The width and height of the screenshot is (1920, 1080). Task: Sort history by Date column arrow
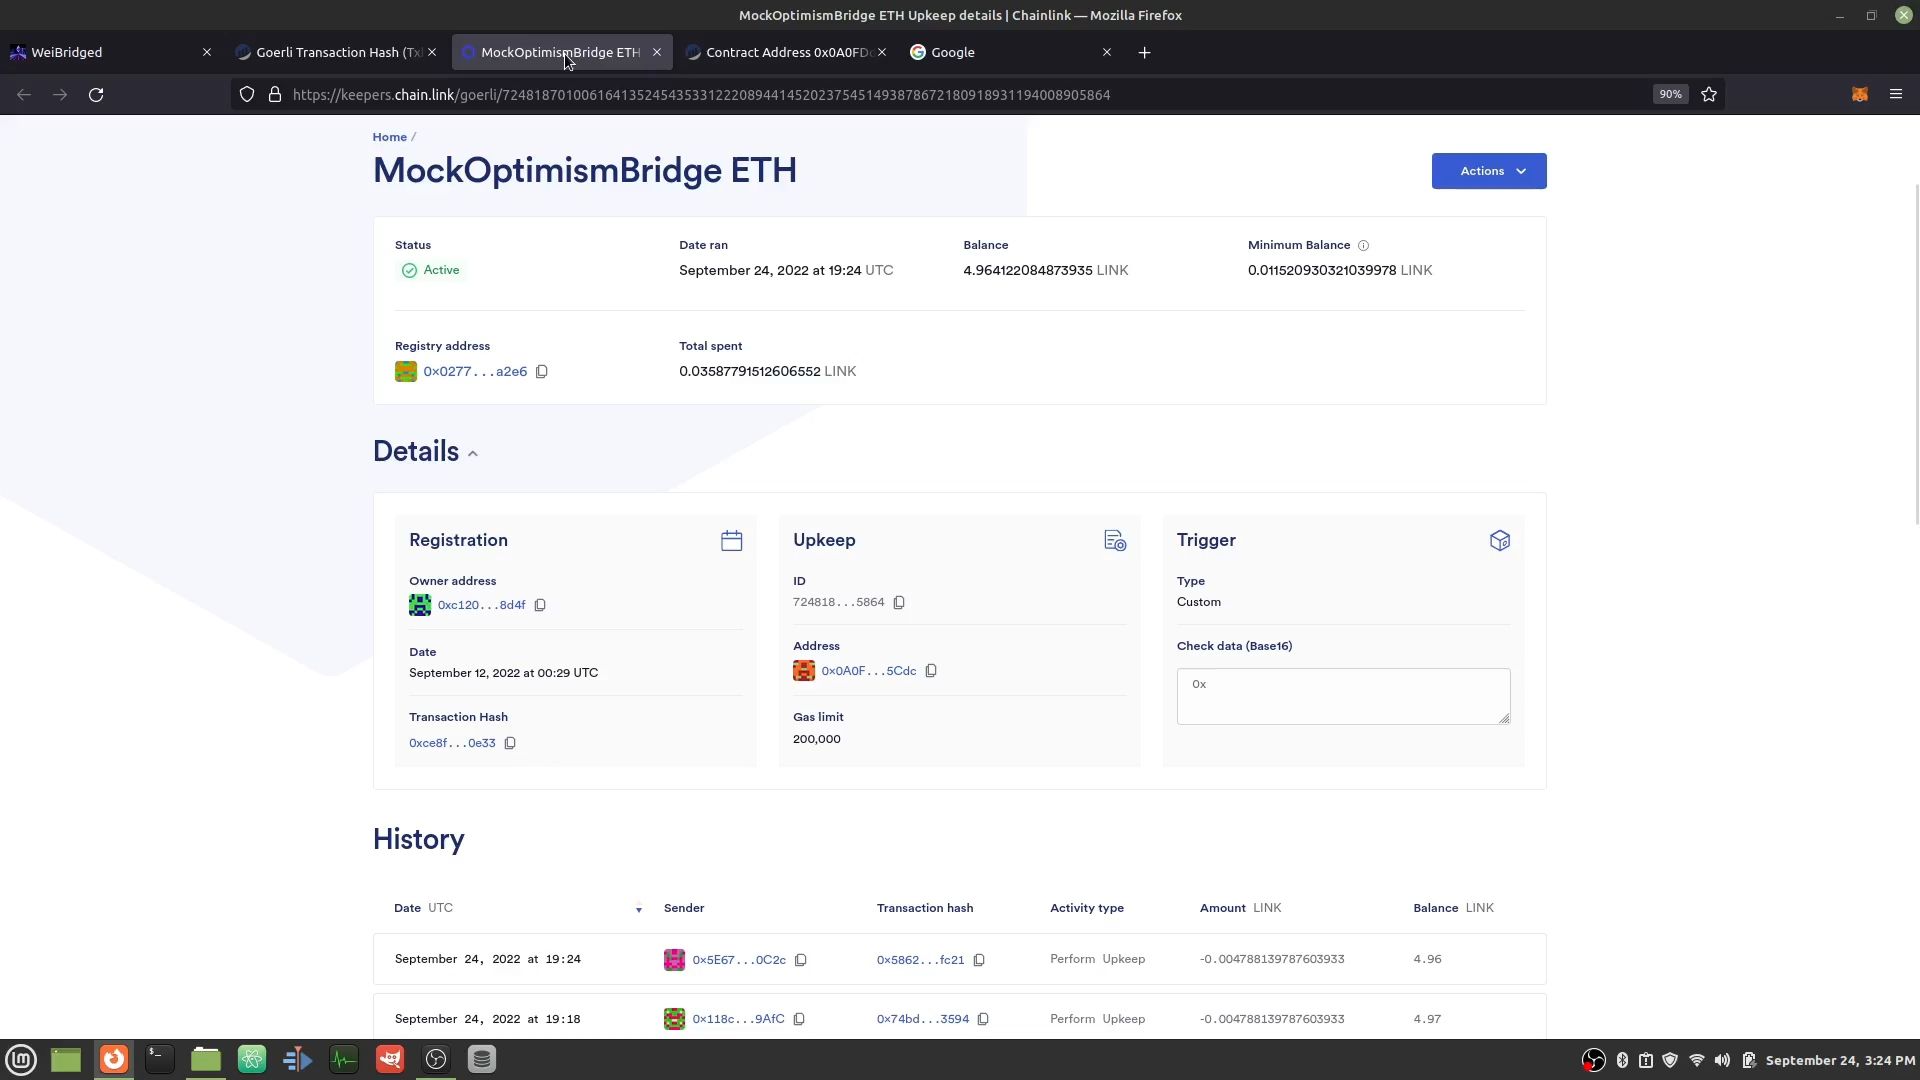pos(639,909)
